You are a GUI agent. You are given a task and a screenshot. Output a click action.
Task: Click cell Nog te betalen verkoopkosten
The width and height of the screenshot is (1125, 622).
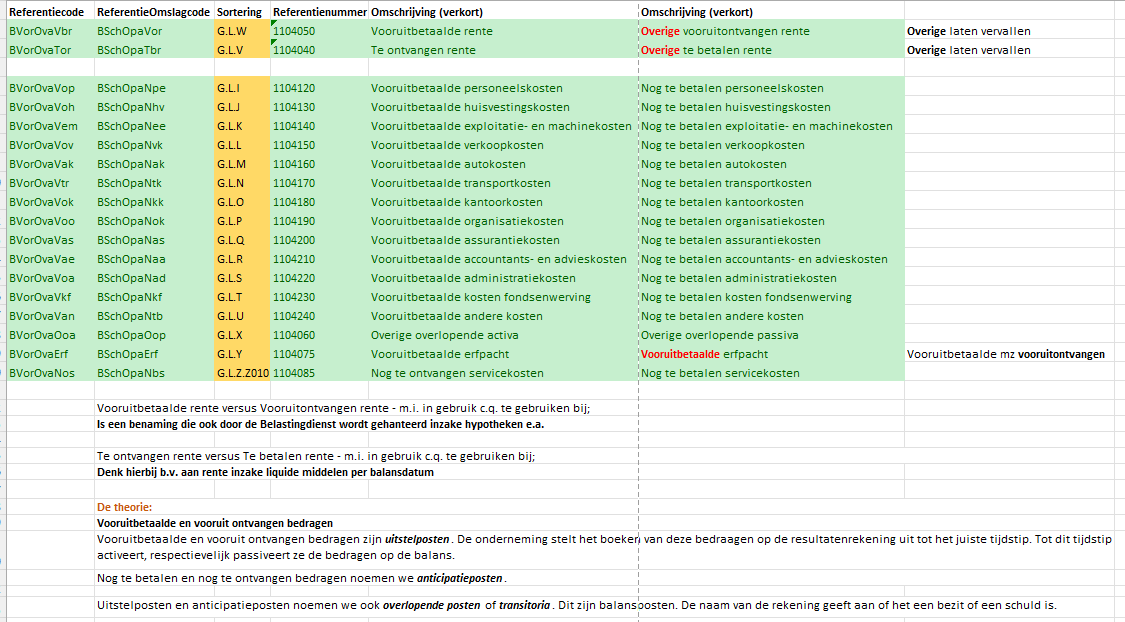click(x=771, y=145)
